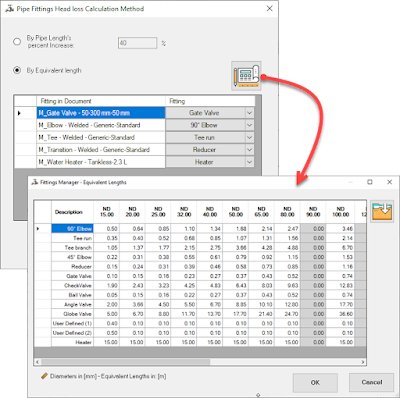Open the Fittings Manager calculator icon
The image size is (400, 398).
pos(246,76)
